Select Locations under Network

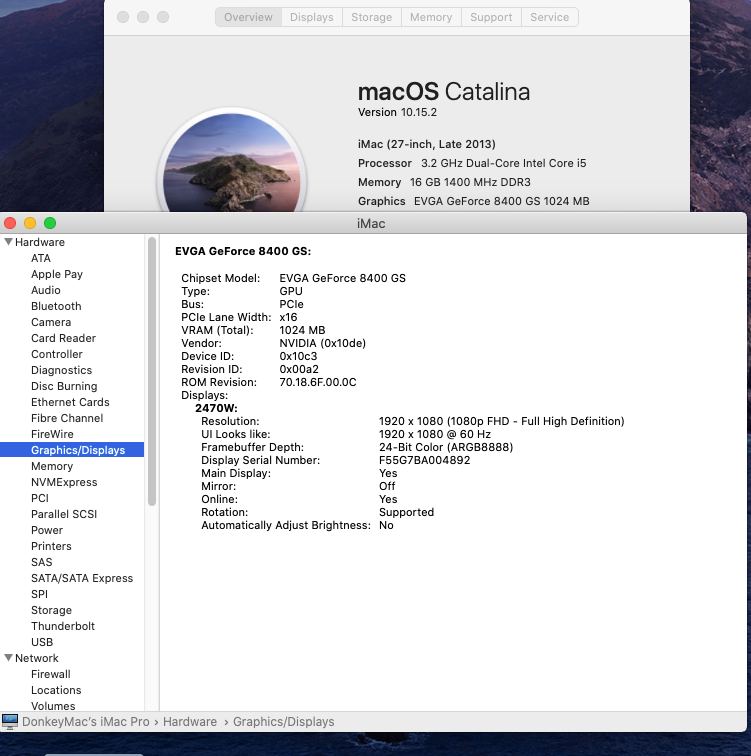coord(56,690)
